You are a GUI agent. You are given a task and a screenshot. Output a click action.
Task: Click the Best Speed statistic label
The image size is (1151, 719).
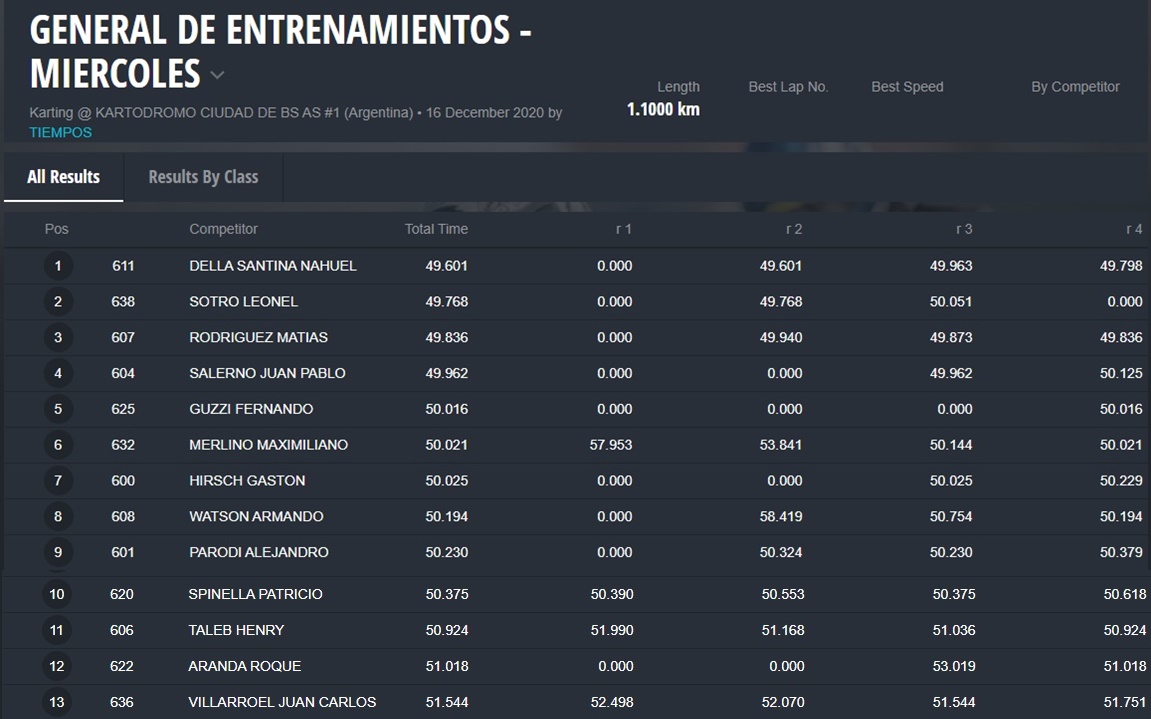point(907,87)
